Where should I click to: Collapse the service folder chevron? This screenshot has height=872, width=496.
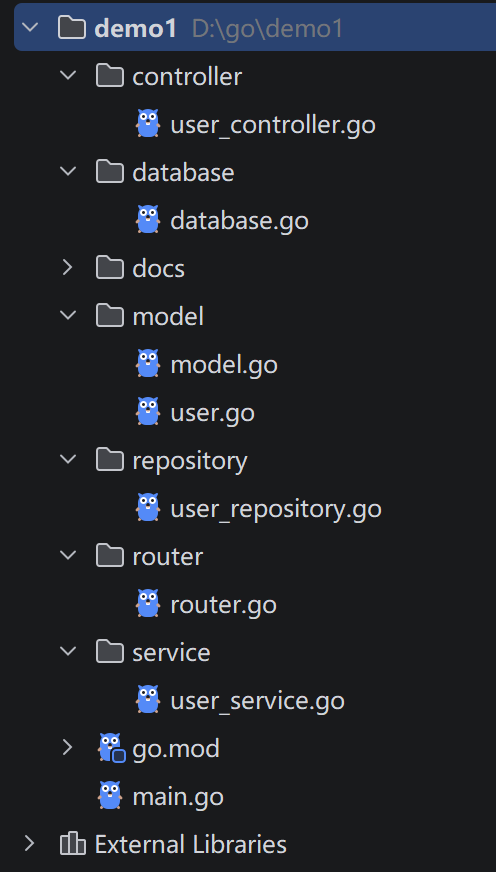68,651
